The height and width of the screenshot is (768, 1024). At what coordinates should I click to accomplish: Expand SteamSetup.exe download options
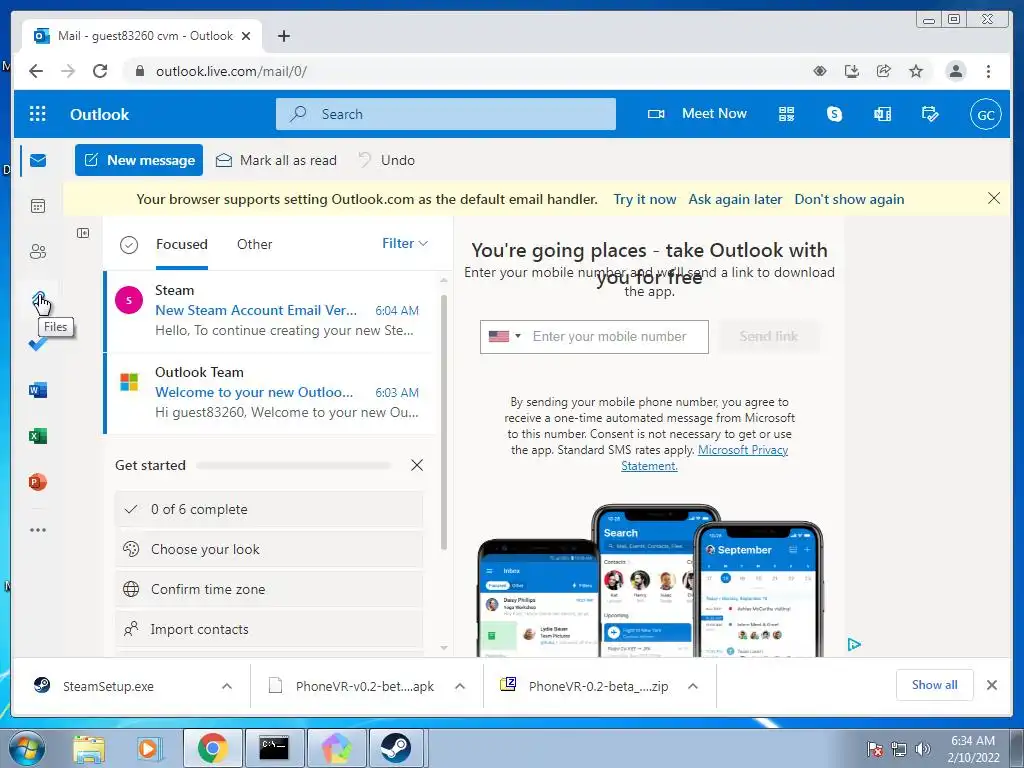(227, 686)
